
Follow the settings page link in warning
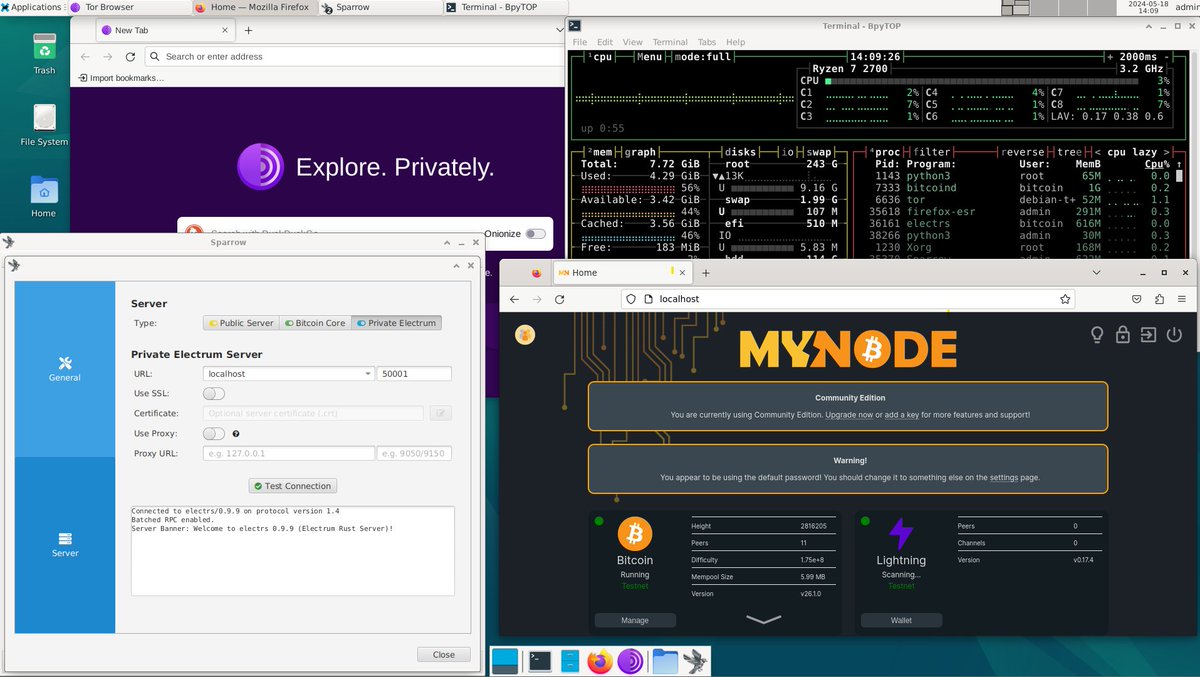point(1004,477)
